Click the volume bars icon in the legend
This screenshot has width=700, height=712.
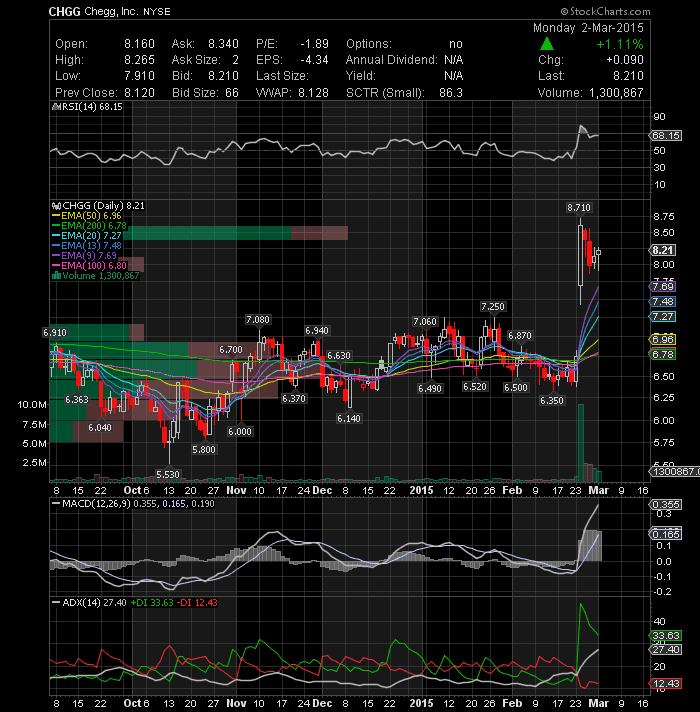tap(56, 275)
